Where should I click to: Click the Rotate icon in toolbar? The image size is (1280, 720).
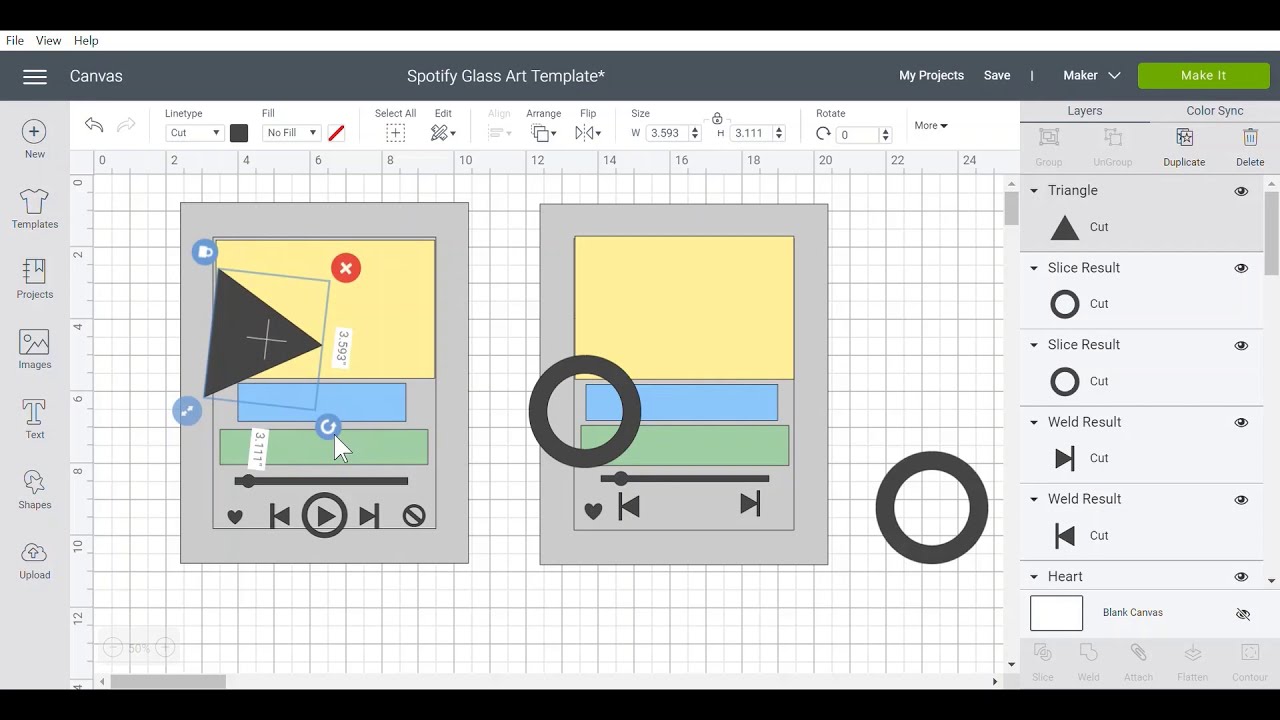pos(823,134)
